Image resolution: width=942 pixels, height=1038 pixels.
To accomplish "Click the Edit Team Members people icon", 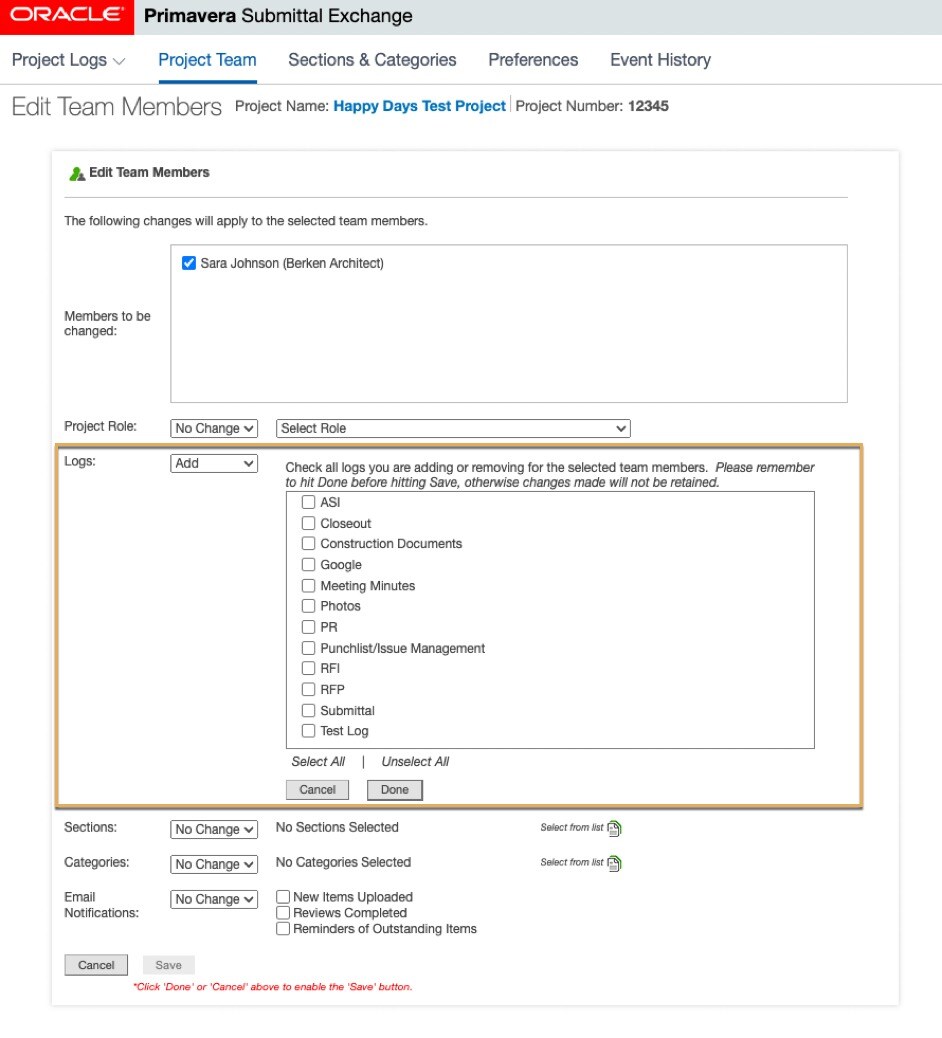I will [77, 174].
